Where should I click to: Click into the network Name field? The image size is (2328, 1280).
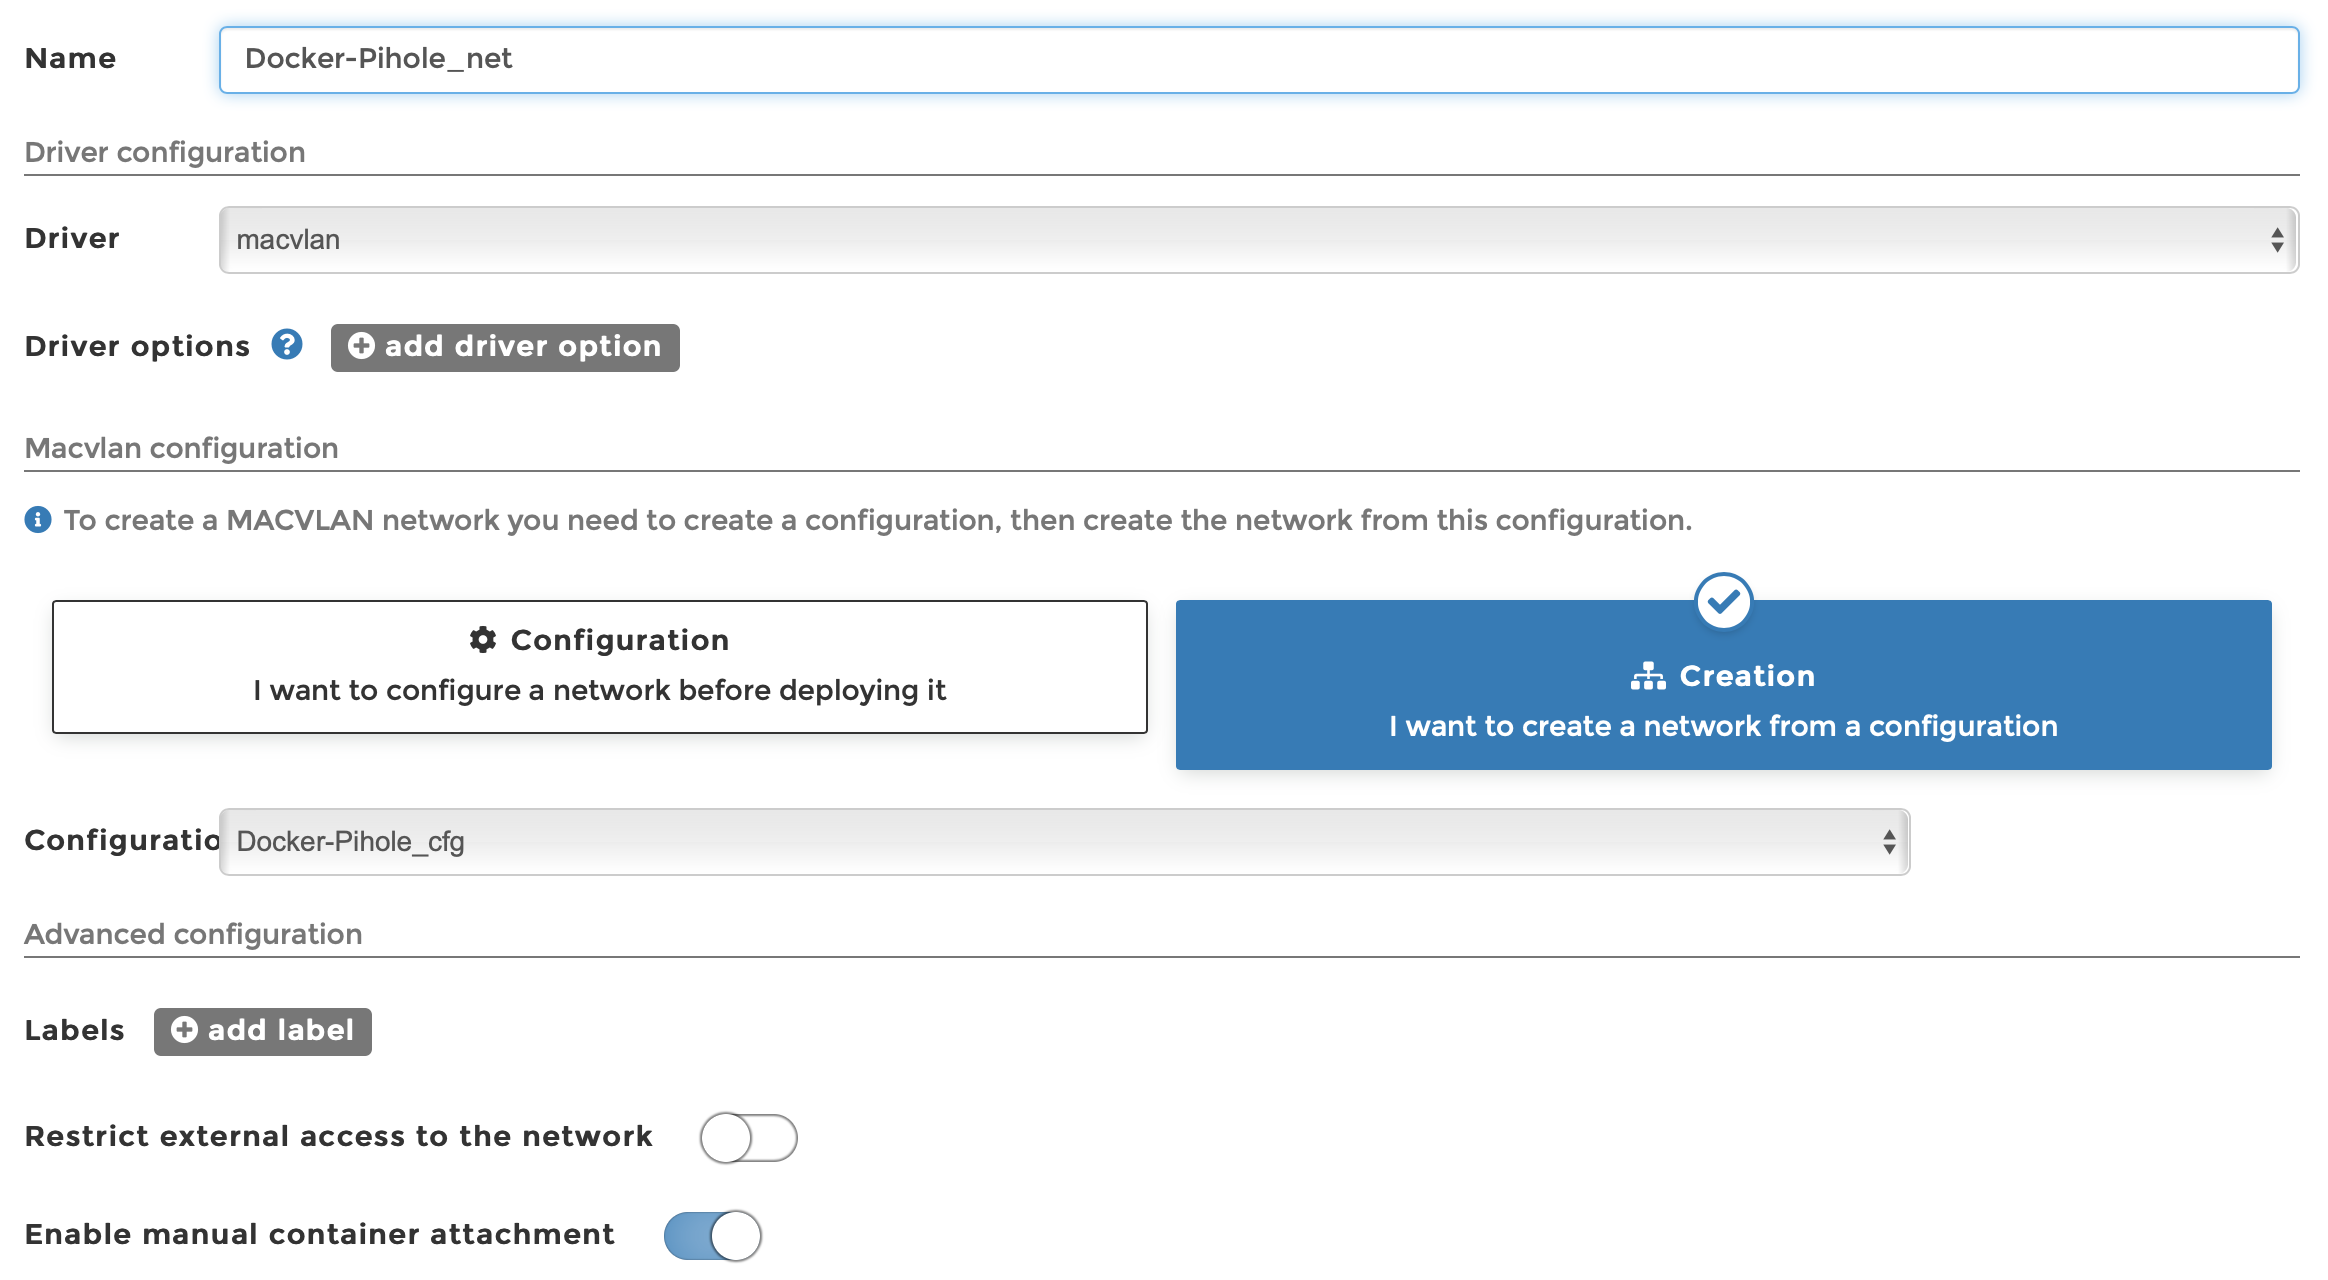[1258, 59]
